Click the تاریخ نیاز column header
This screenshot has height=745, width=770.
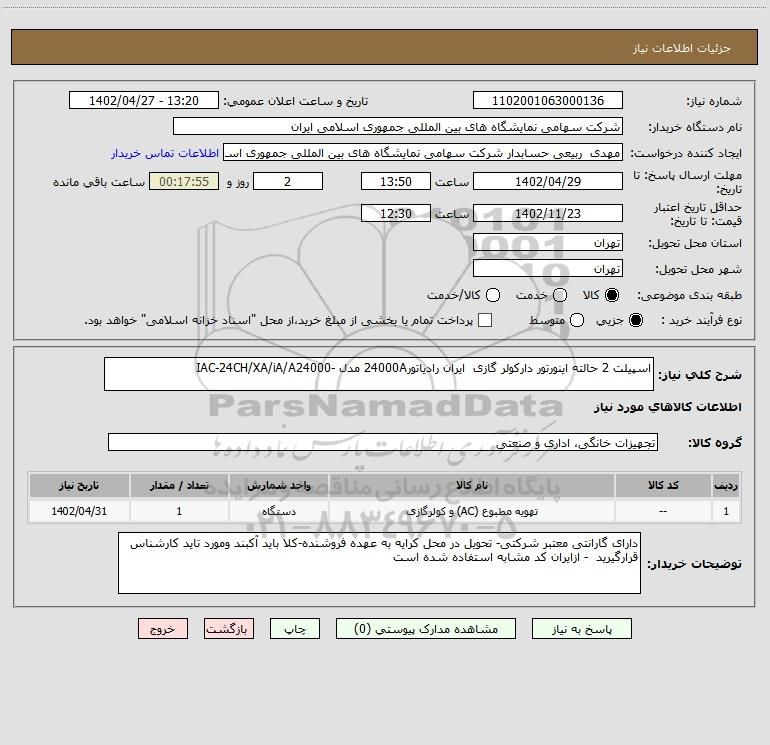pyautogui.click(x=79, y=485)
